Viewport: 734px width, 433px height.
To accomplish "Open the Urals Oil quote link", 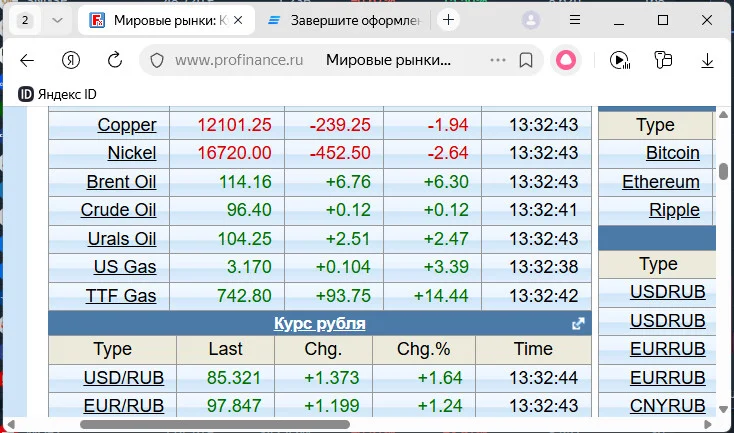I will click(122, 239).
